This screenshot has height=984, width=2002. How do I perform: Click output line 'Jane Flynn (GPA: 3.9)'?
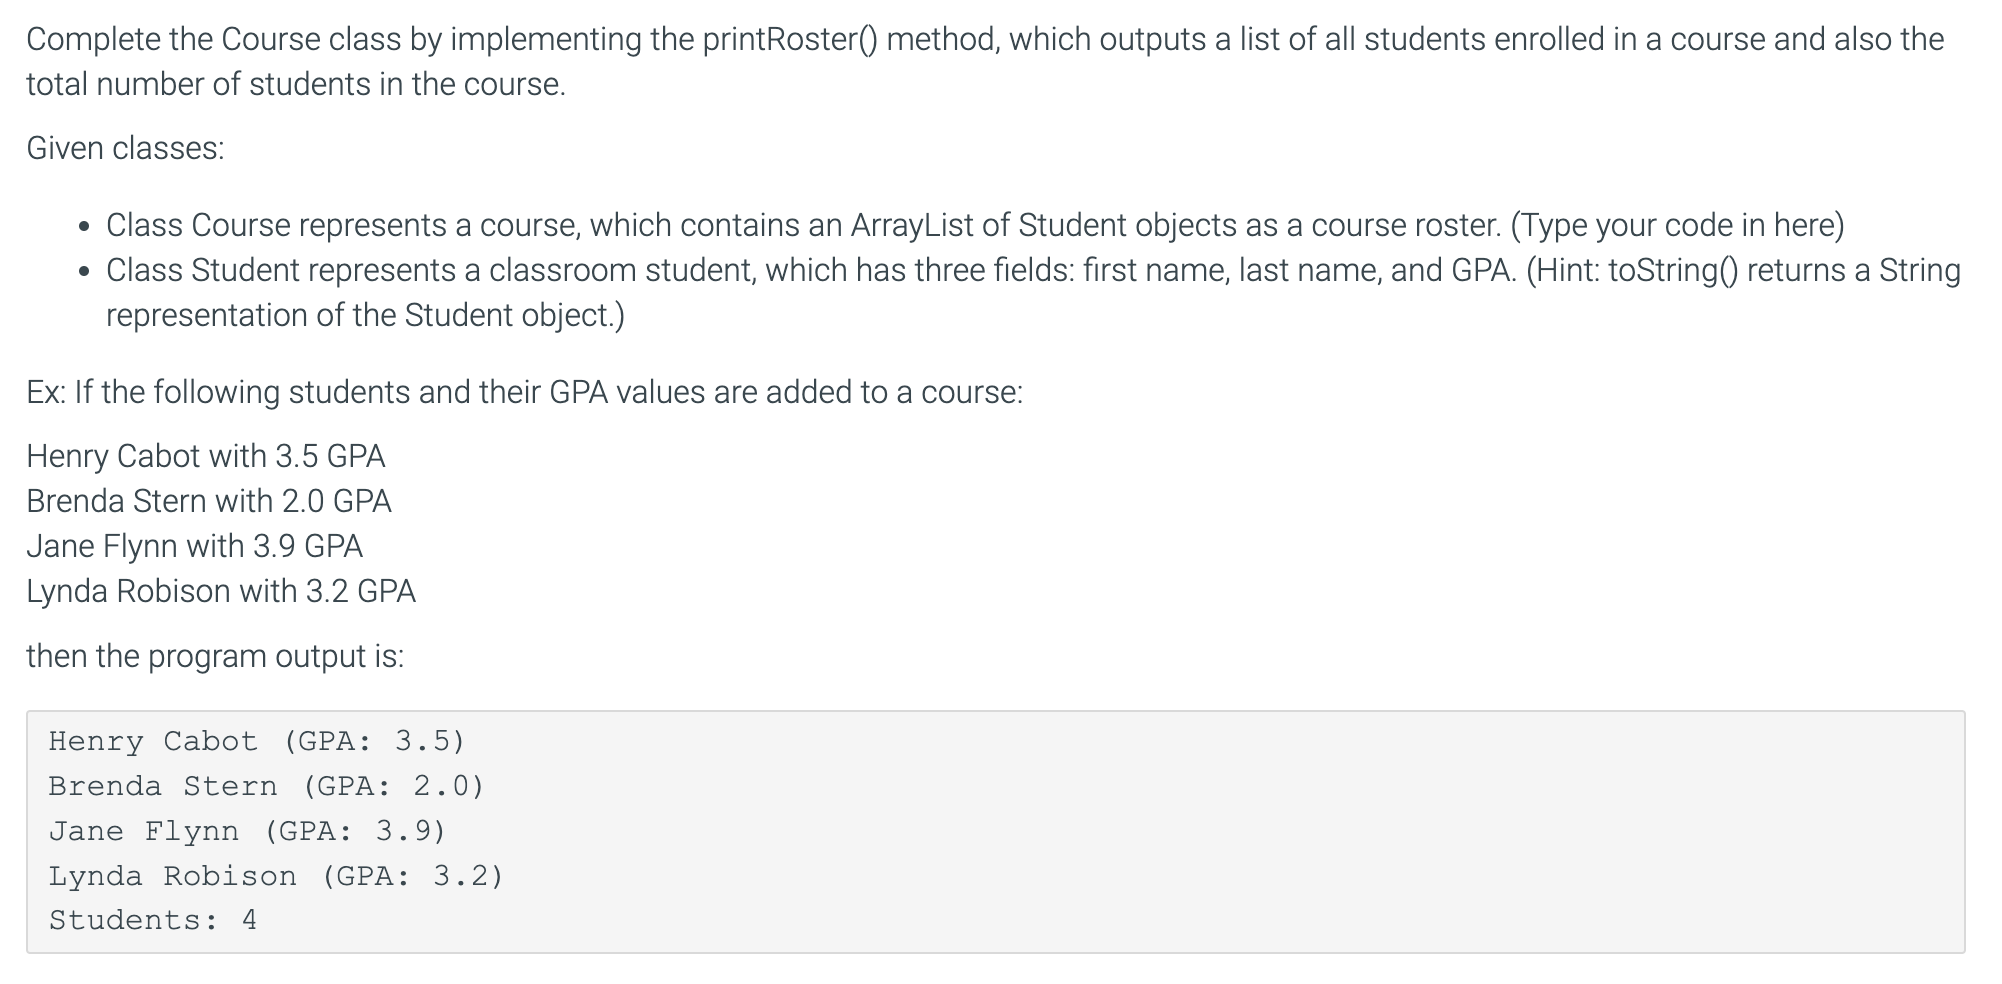[x=247, y=831]
